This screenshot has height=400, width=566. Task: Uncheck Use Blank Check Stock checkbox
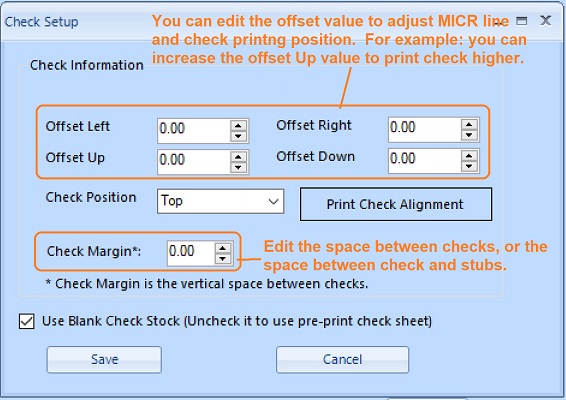[27, 321]
